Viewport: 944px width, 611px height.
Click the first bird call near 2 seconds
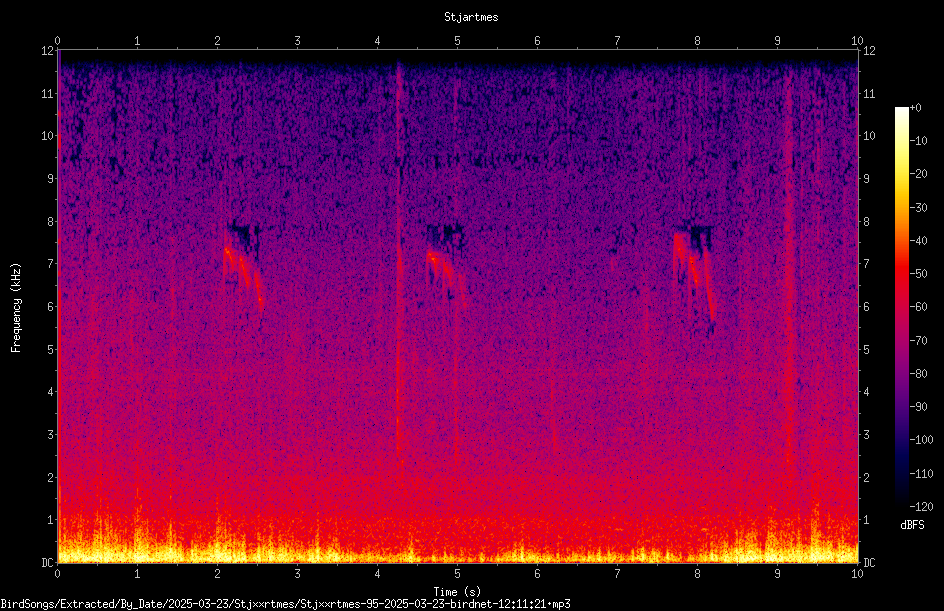tap(243, 274)
